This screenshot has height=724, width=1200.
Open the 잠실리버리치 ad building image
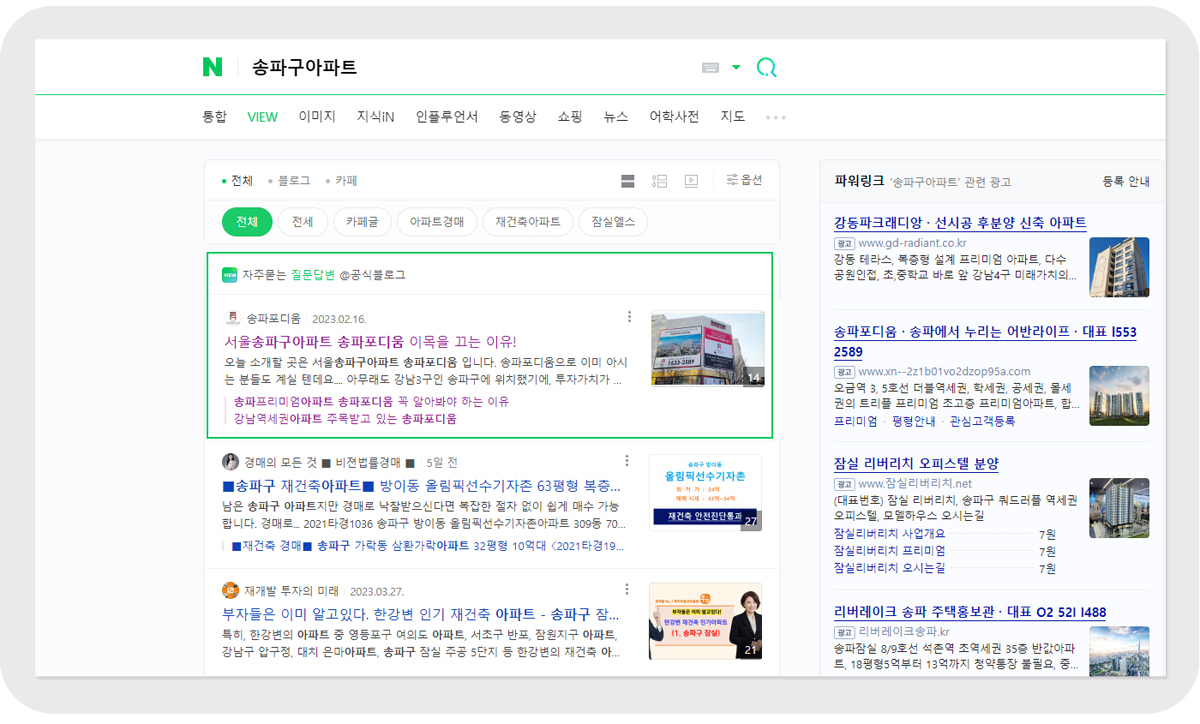[x=1119, y=508]
